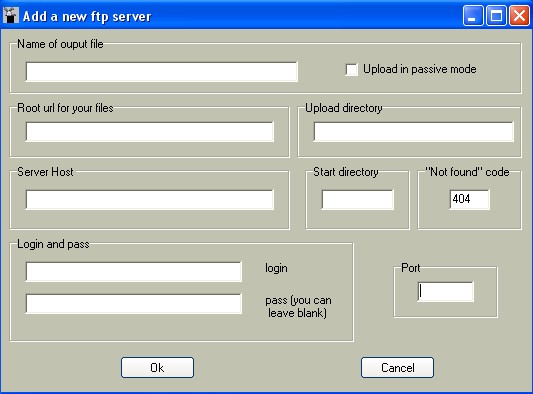Select the login text field
The width and height of the screenshot is (533, 394).
134,272
